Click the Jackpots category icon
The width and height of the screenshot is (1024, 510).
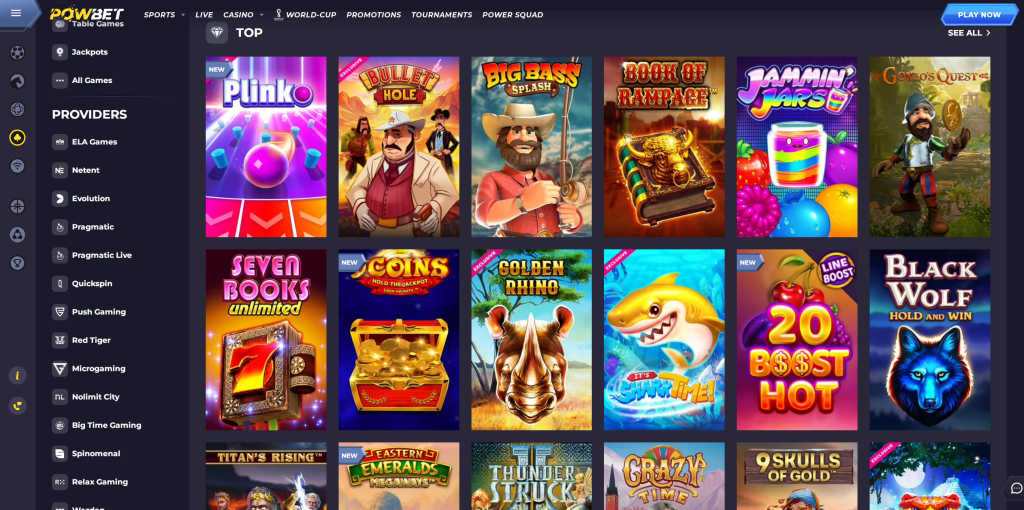point(60,52)
